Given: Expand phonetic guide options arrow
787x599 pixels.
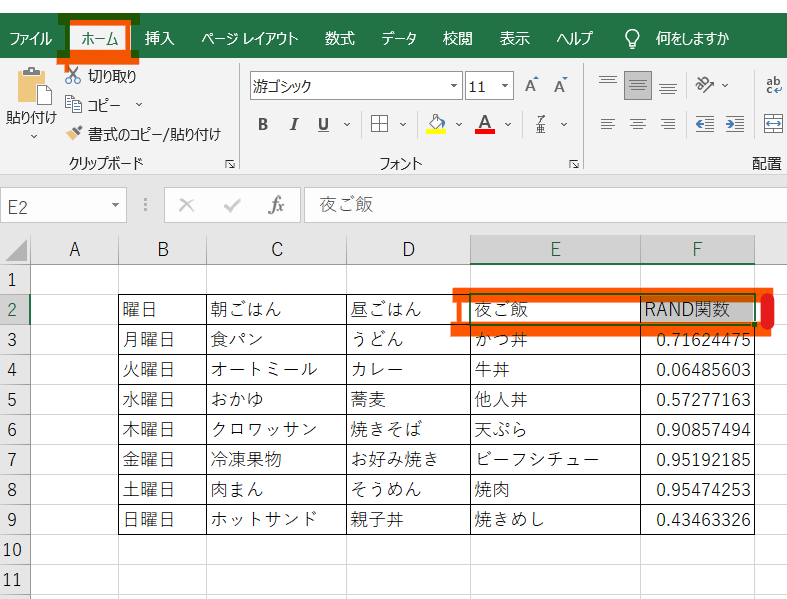Looking at the screenshot, I should click(564, 124).
